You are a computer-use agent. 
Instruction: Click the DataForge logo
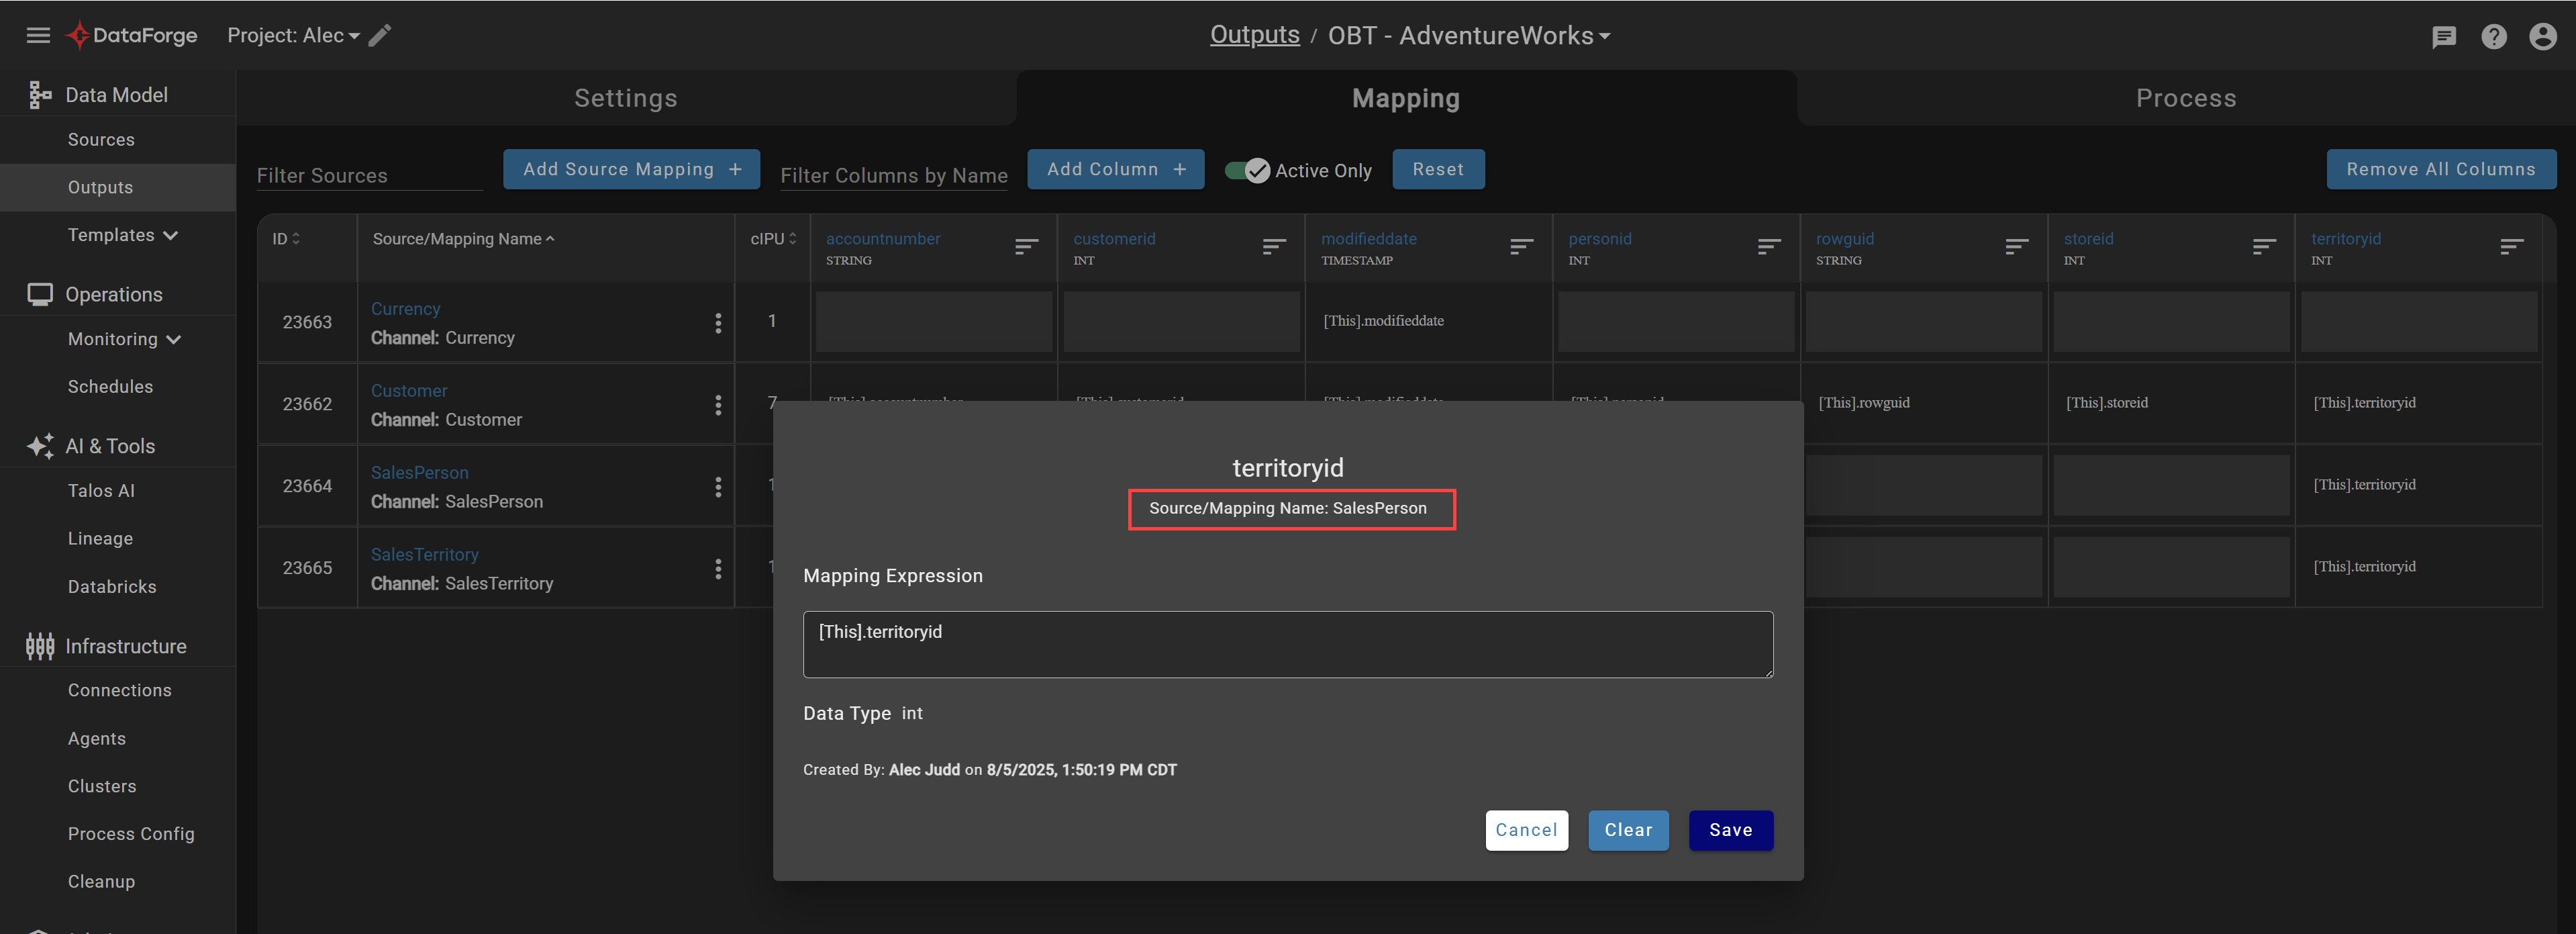tap(80, 35)
